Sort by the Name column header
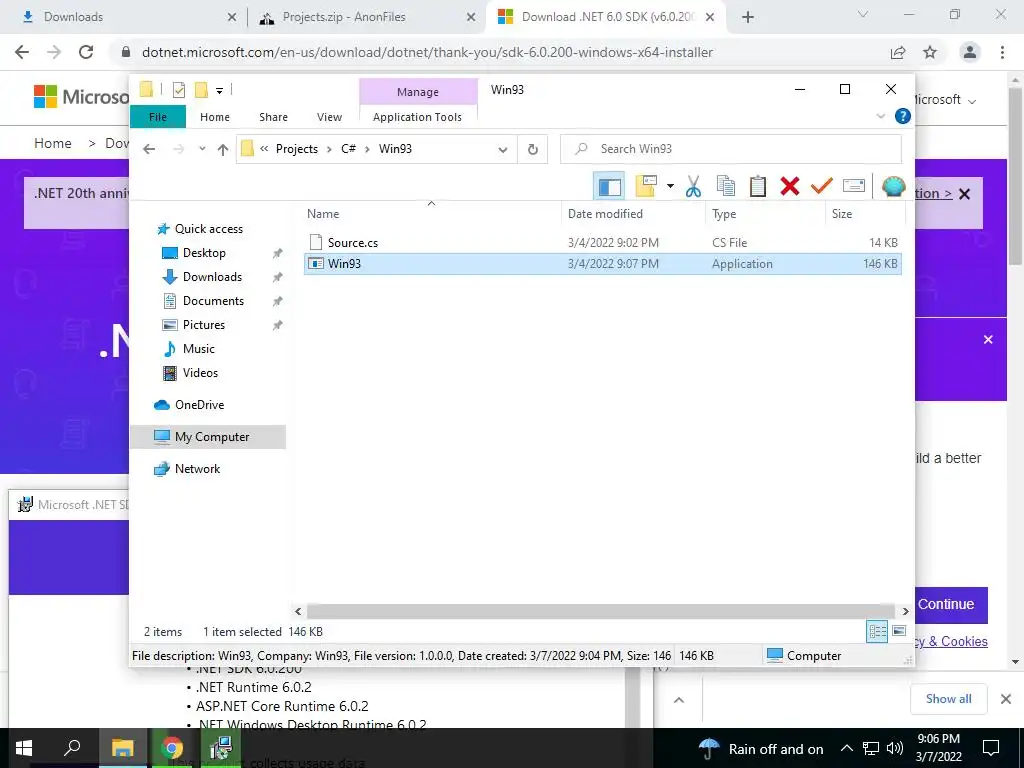Image resolution: width=1024 pixels, height=768 pixels. click(432, 214)
